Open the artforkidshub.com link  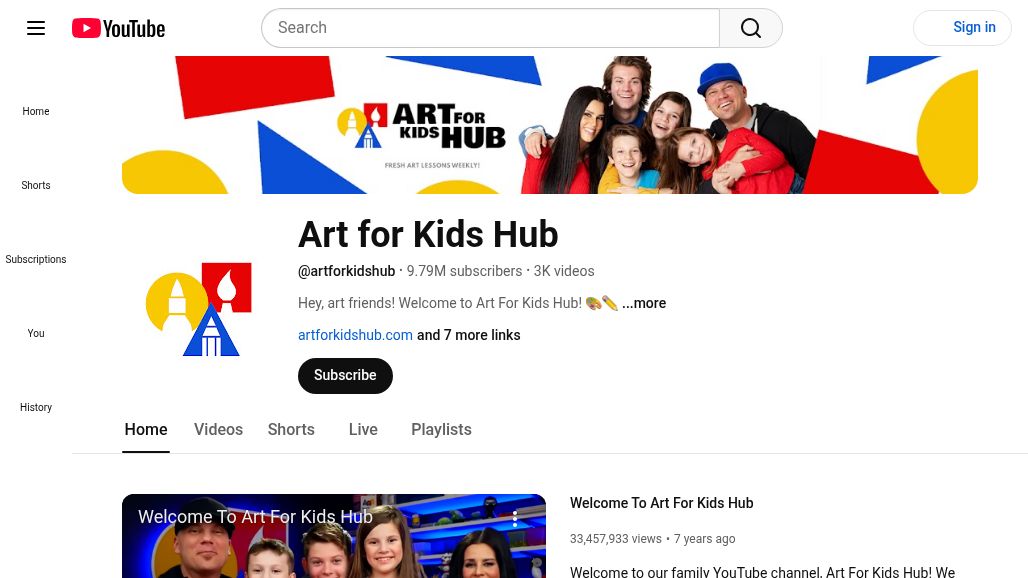355,336
